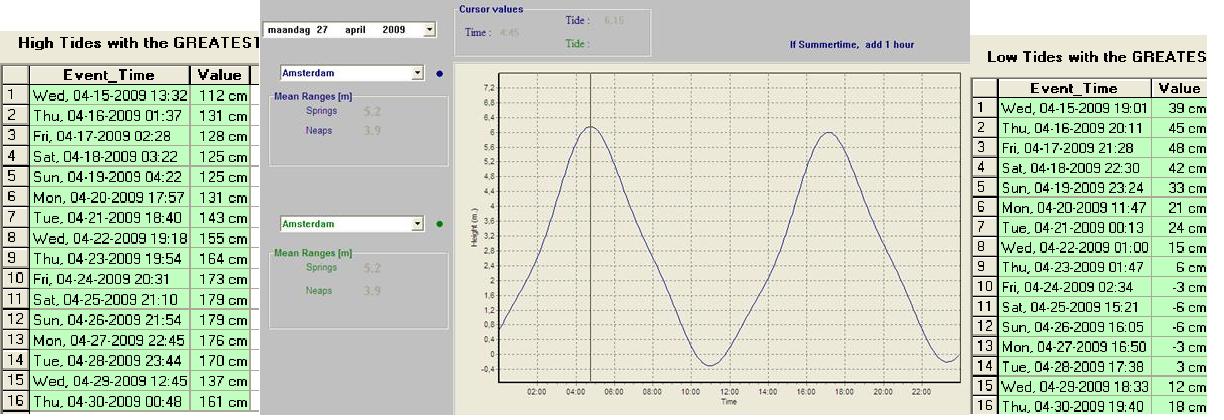Click the Event_Time header in Low Tides table

(x=1074, y=88)
